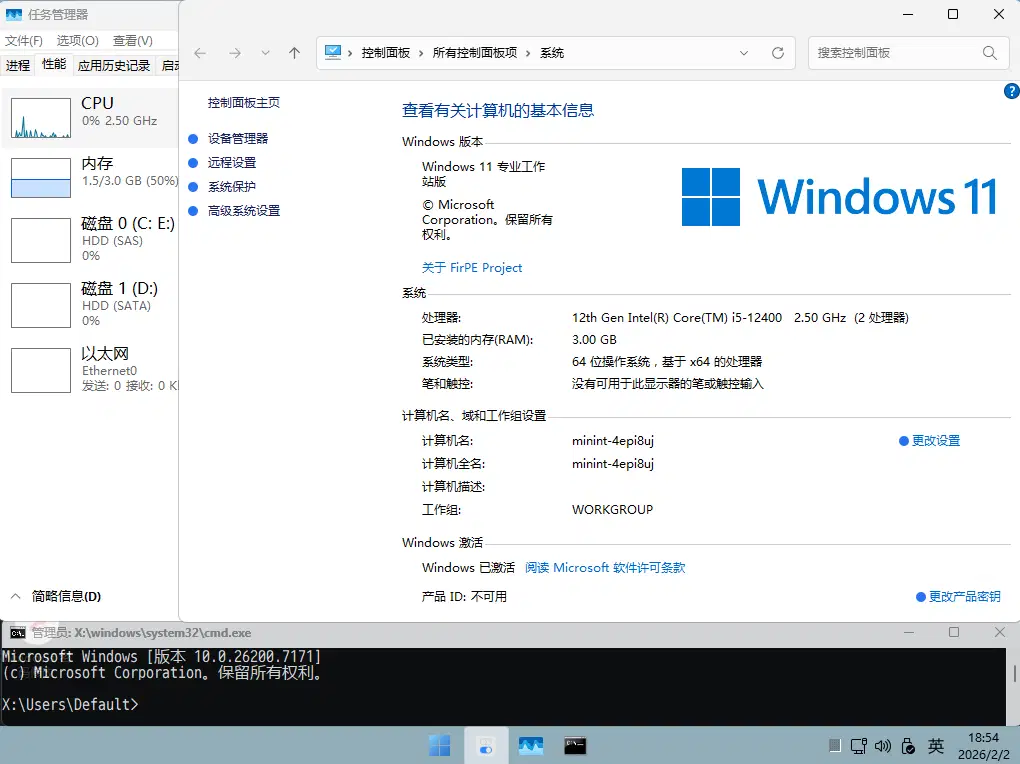Click the 查看有关计算机的基本信息 heading
This screenshot has width=1020, height=764.
498,111
